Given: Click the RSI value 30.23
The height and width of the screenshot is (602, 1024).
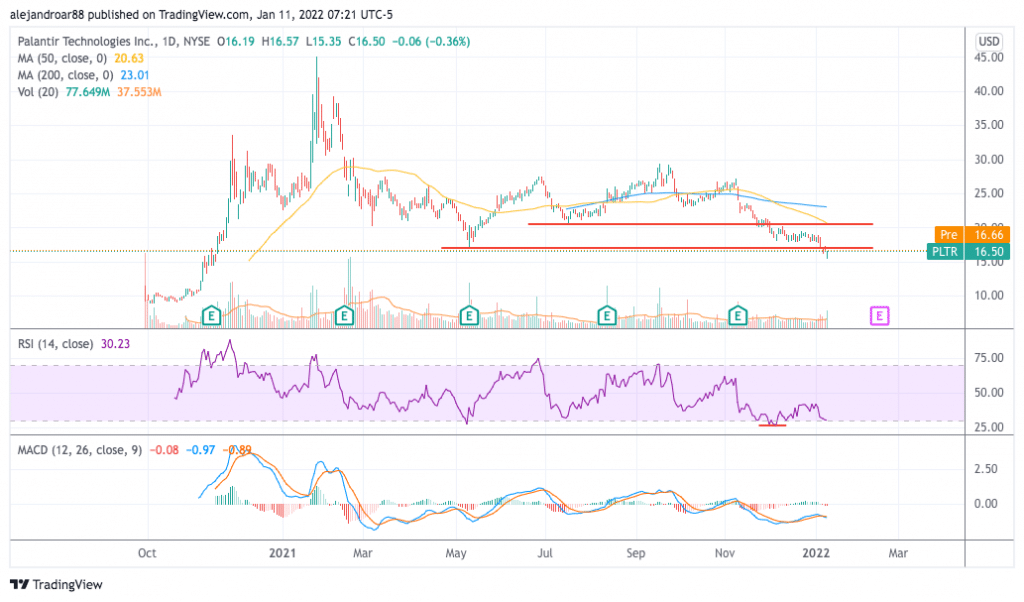Looking at the screenshot, I should [x=116, y=343].
